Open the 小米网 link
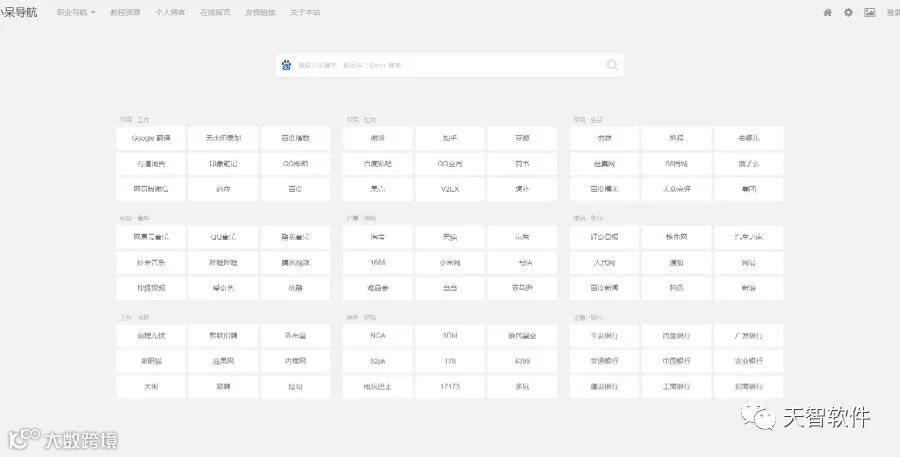This screenshot has width=900, height=457. click(450, 262)
